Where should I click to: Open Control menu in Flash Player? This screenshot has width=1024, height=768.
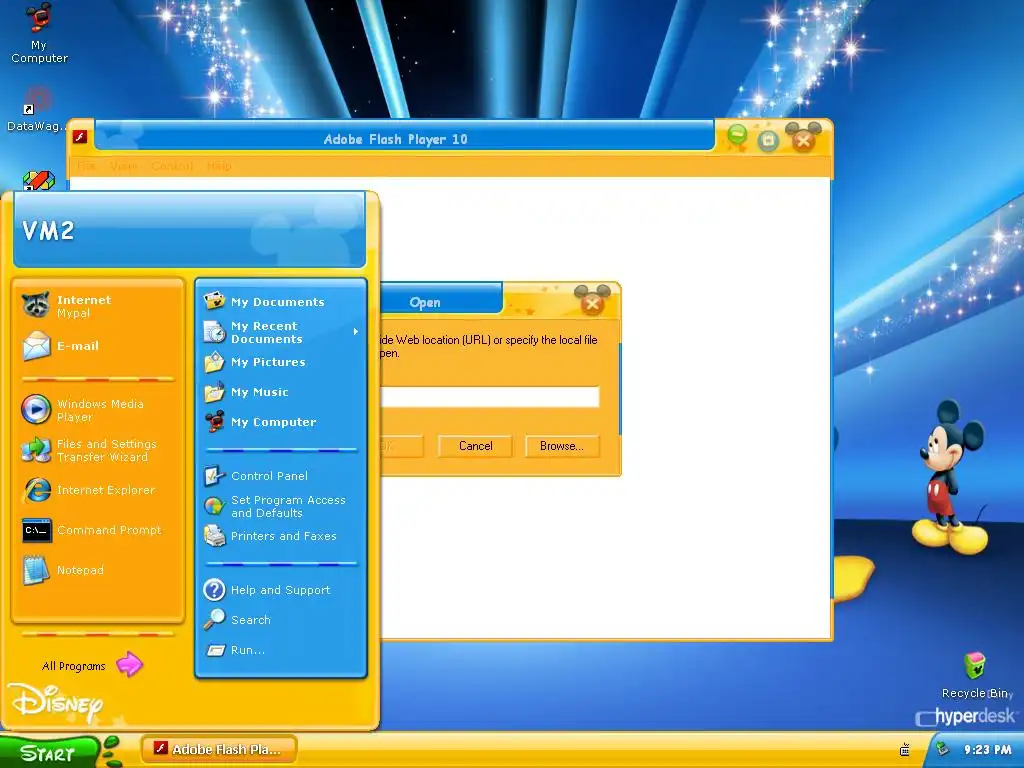click(172, 166)
